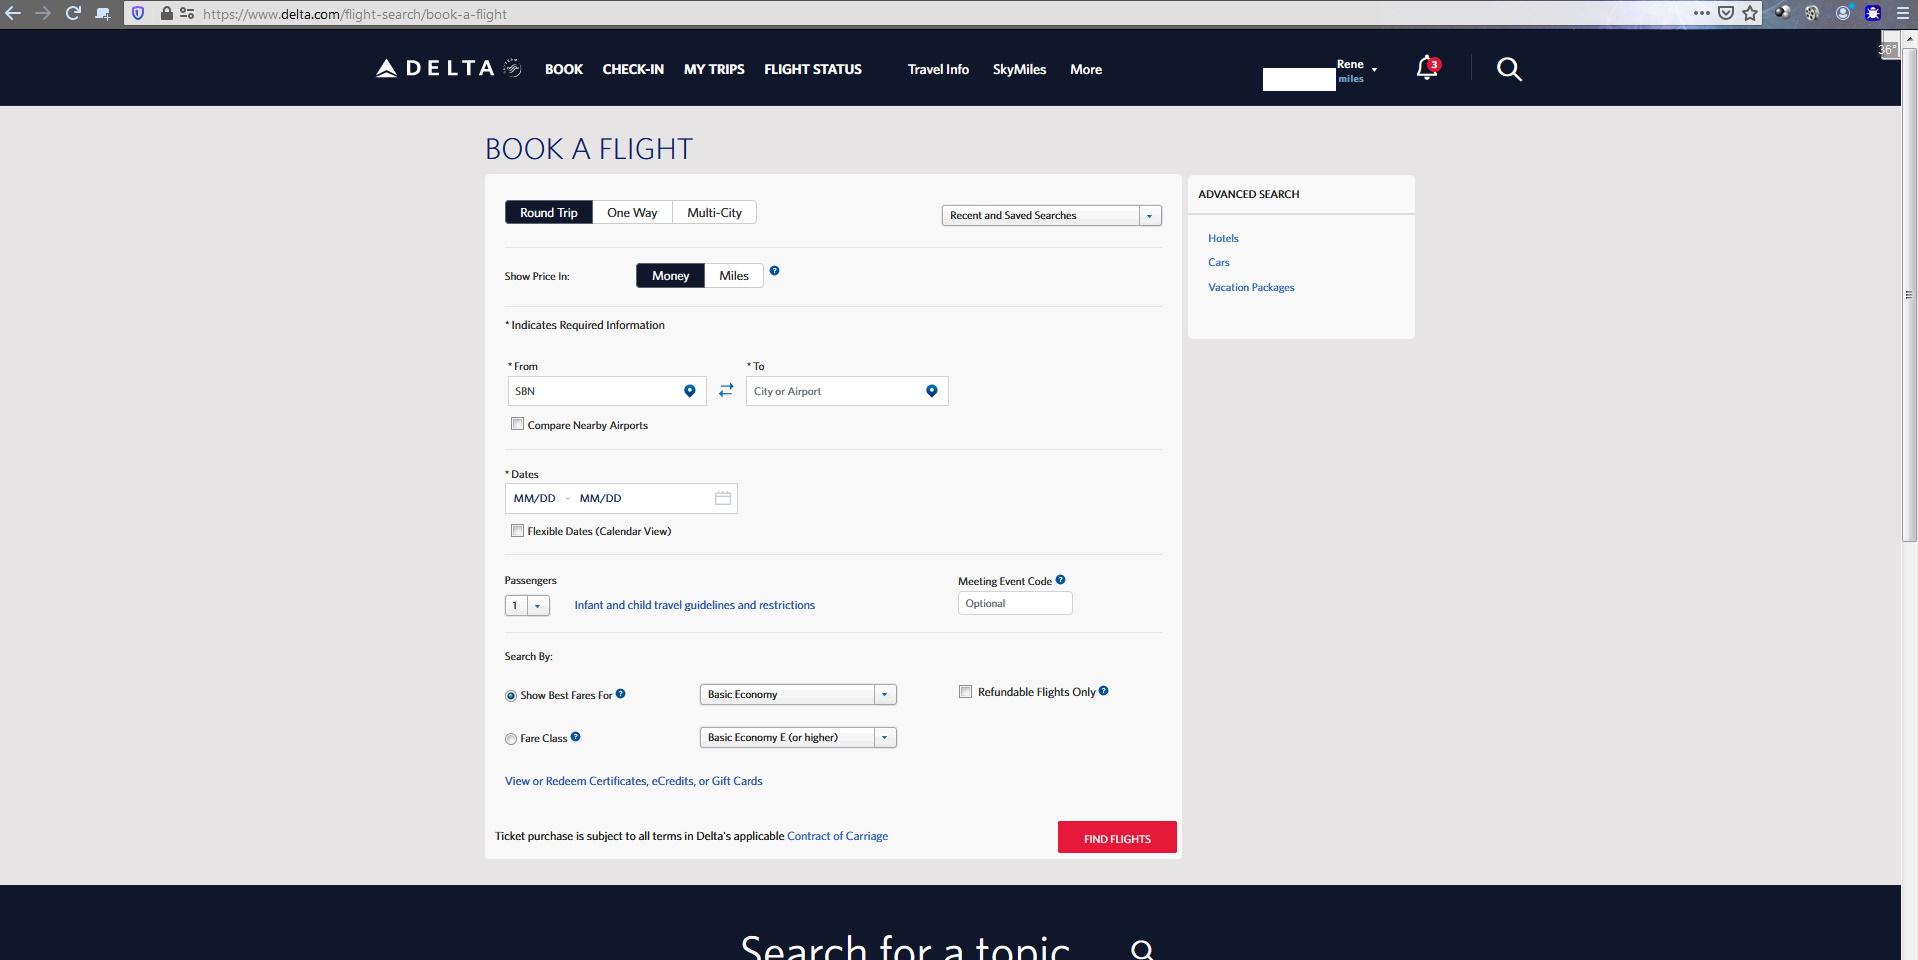Open the notifications bell with 3 alerts
Viewport: 1918px width, 960px height.
pyautogui.click(x=1427, y=68)
